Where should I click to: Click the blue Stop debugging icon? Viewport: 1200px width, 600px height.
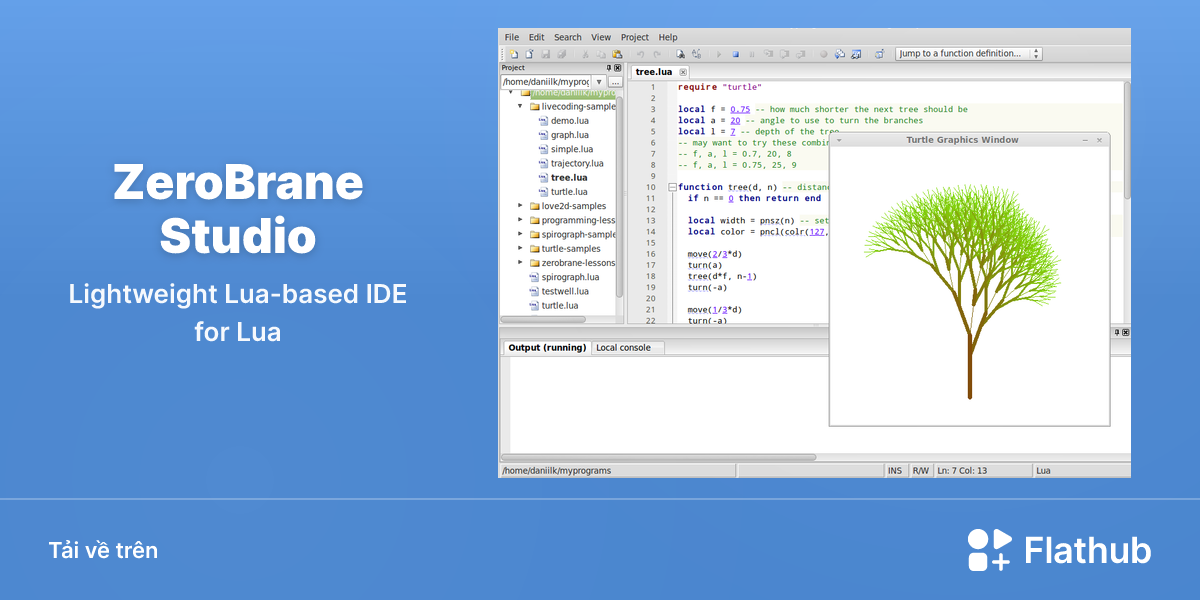pos(736,54)
